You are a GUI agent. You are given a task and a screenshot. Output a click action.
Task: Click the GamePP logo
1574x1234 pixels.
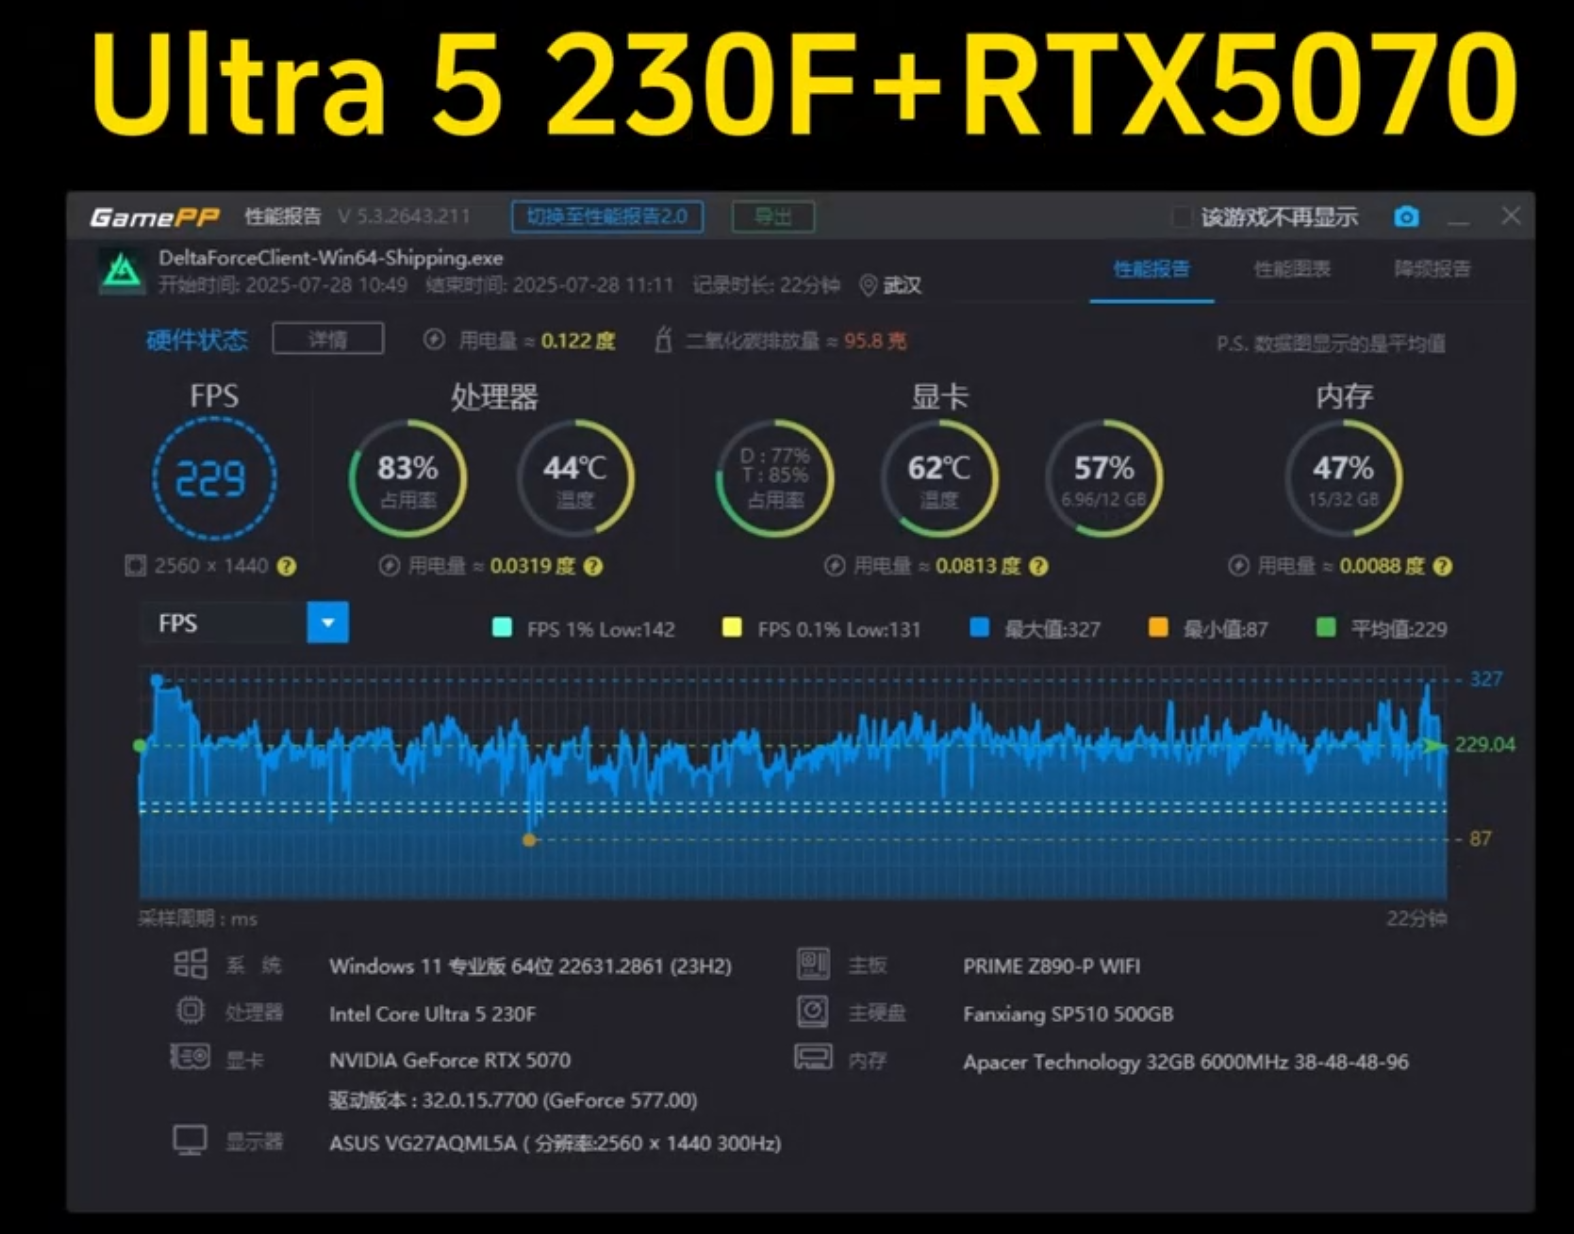(154, 216)
